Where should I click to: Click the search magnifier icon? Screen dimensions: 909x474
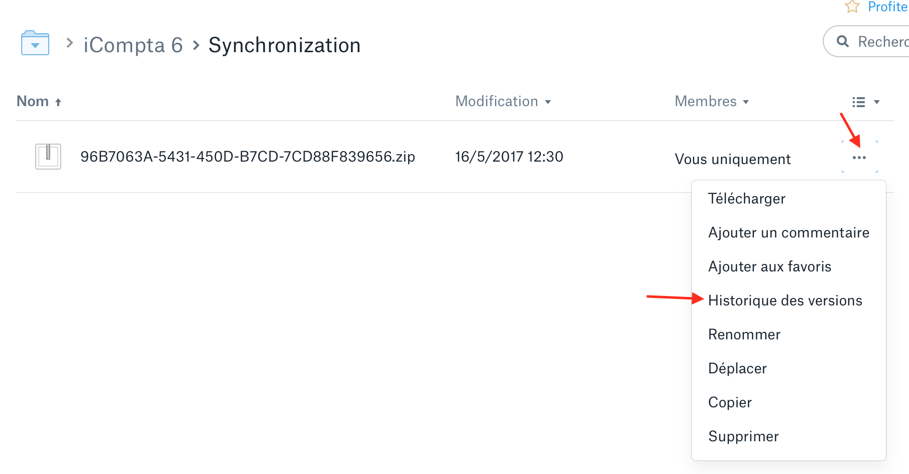coord(843,42)
